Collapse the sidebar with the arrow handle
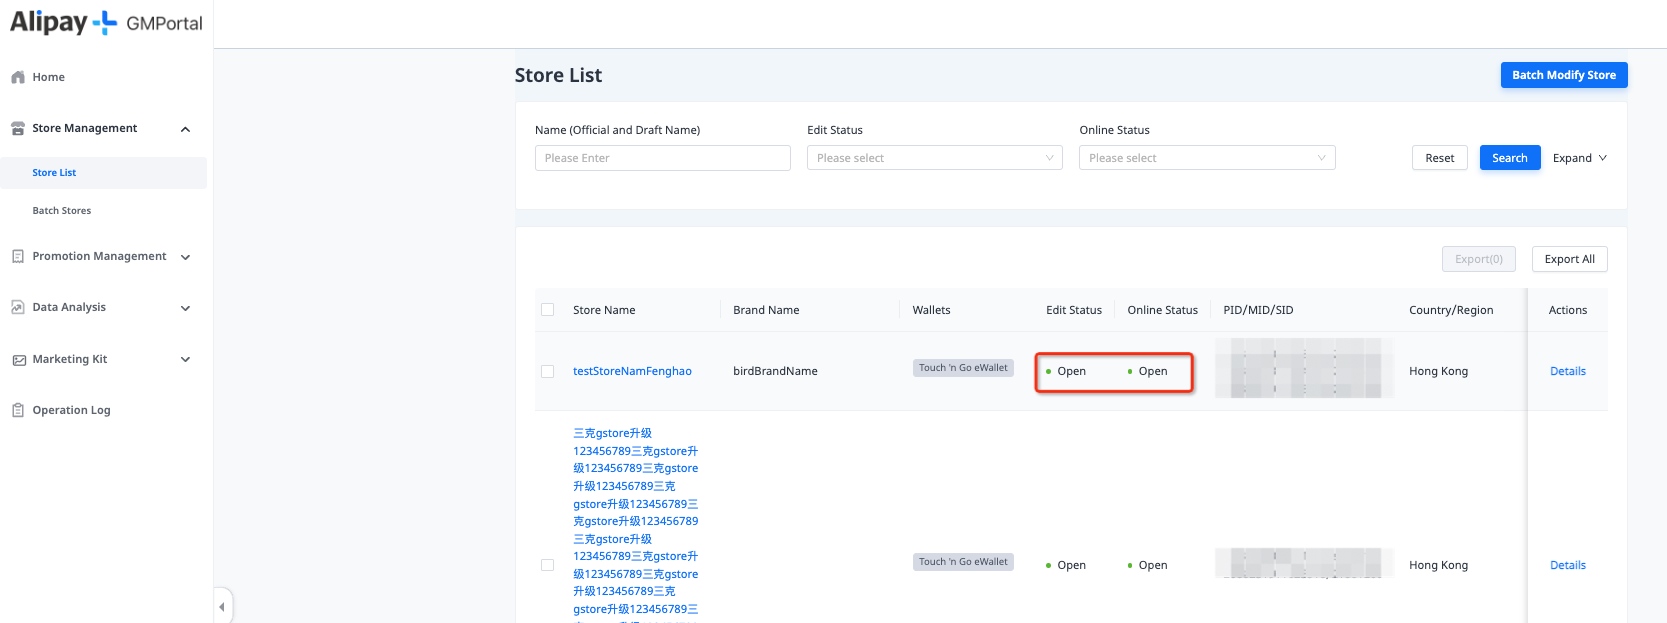This screenshot has width=1667, height=623. (222, 606)
